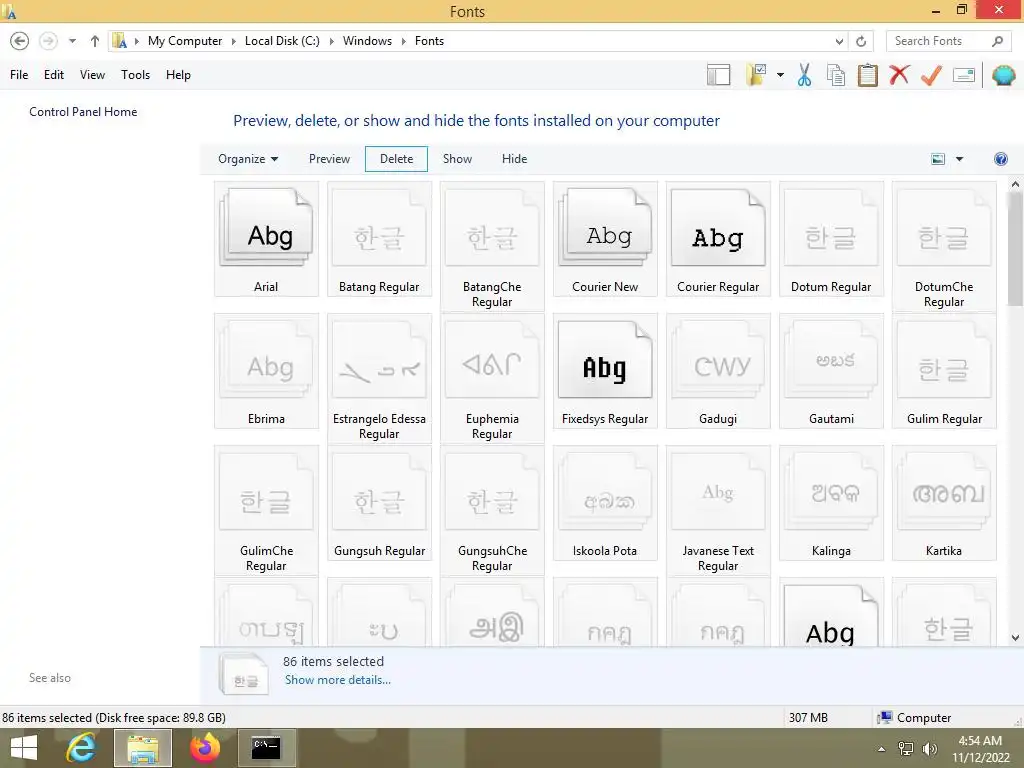Select the Gautami font
Screen dimensions: 1024x768
click(831, 371)
